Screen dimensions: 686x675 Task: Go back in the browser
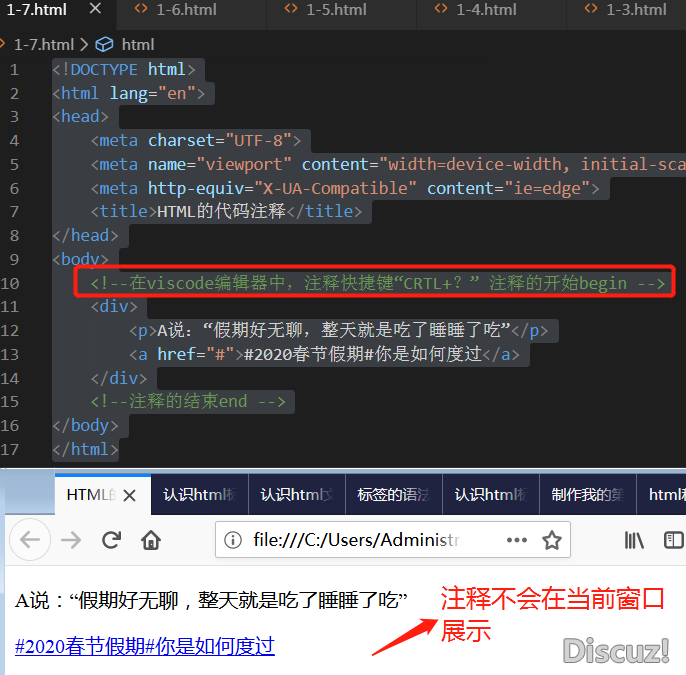click(x=30, y=540)
